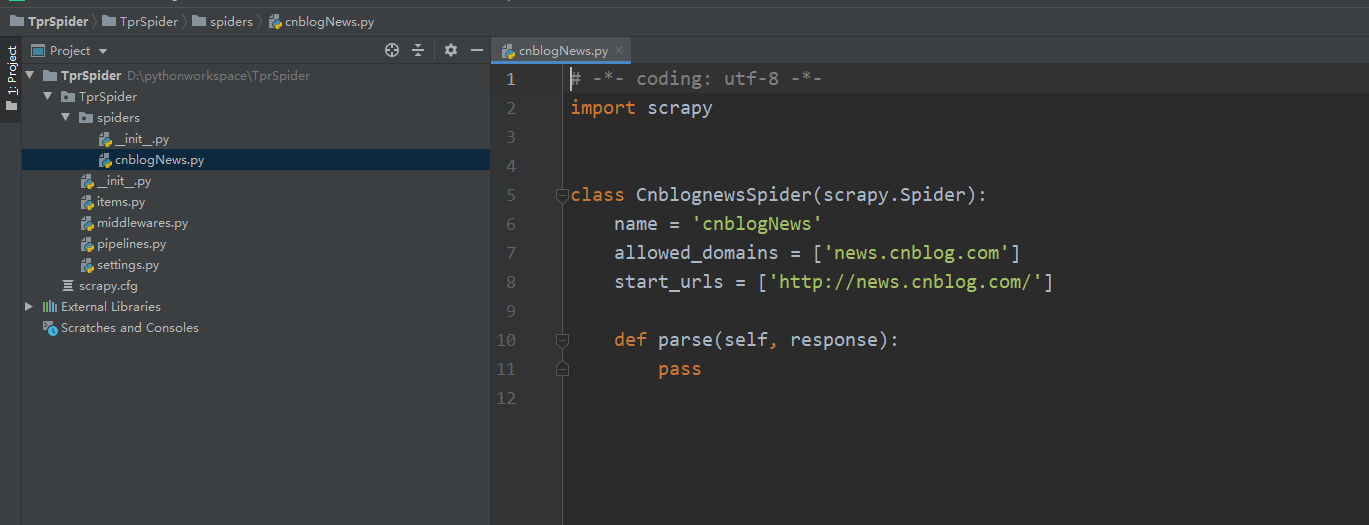Click the fold end marker at line 11
This screenshot has height=525, width=1369.
click(x=562, y=369)
